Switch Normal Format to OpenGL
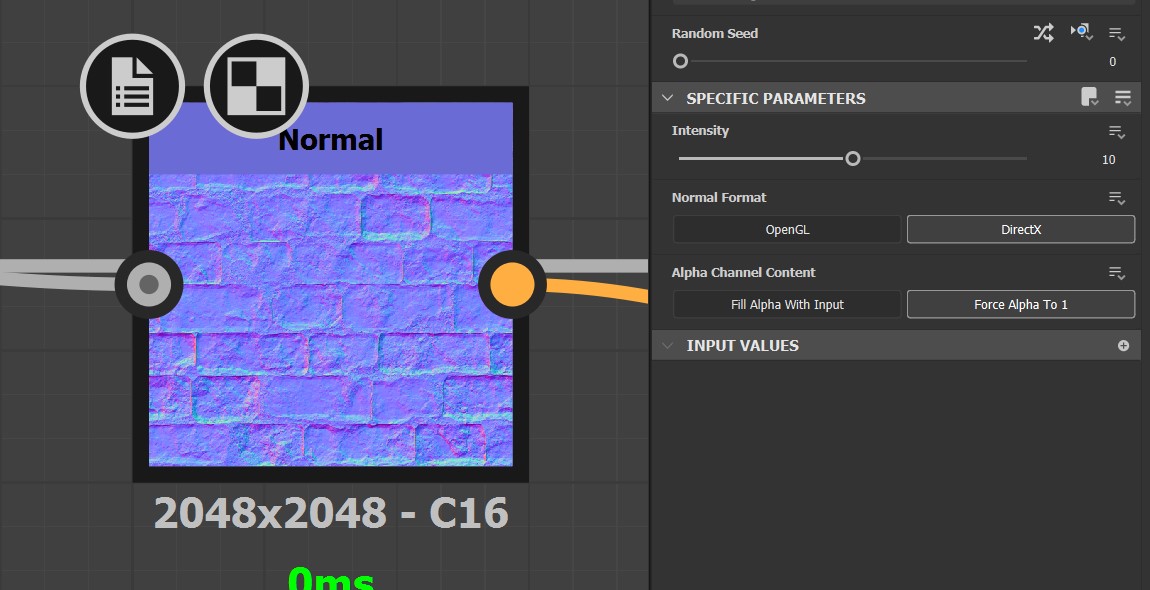 coord(787,229)
